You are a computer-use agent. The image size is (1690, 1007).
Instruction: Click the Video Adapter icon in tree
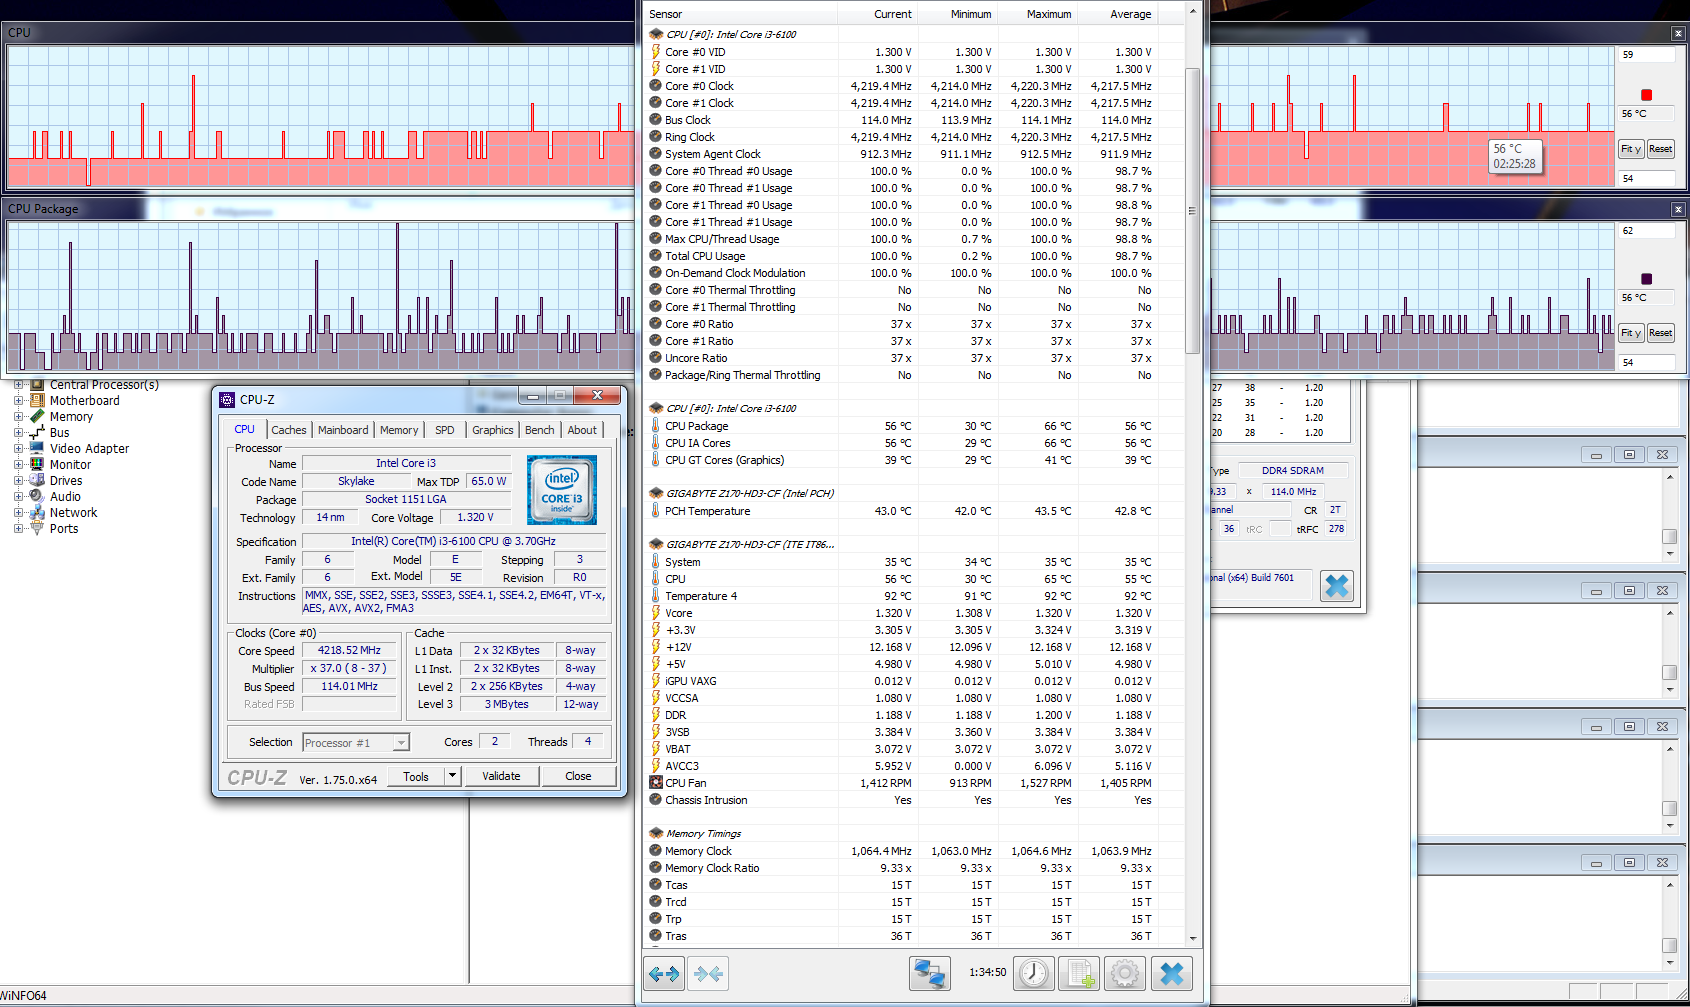pos(37,449)
